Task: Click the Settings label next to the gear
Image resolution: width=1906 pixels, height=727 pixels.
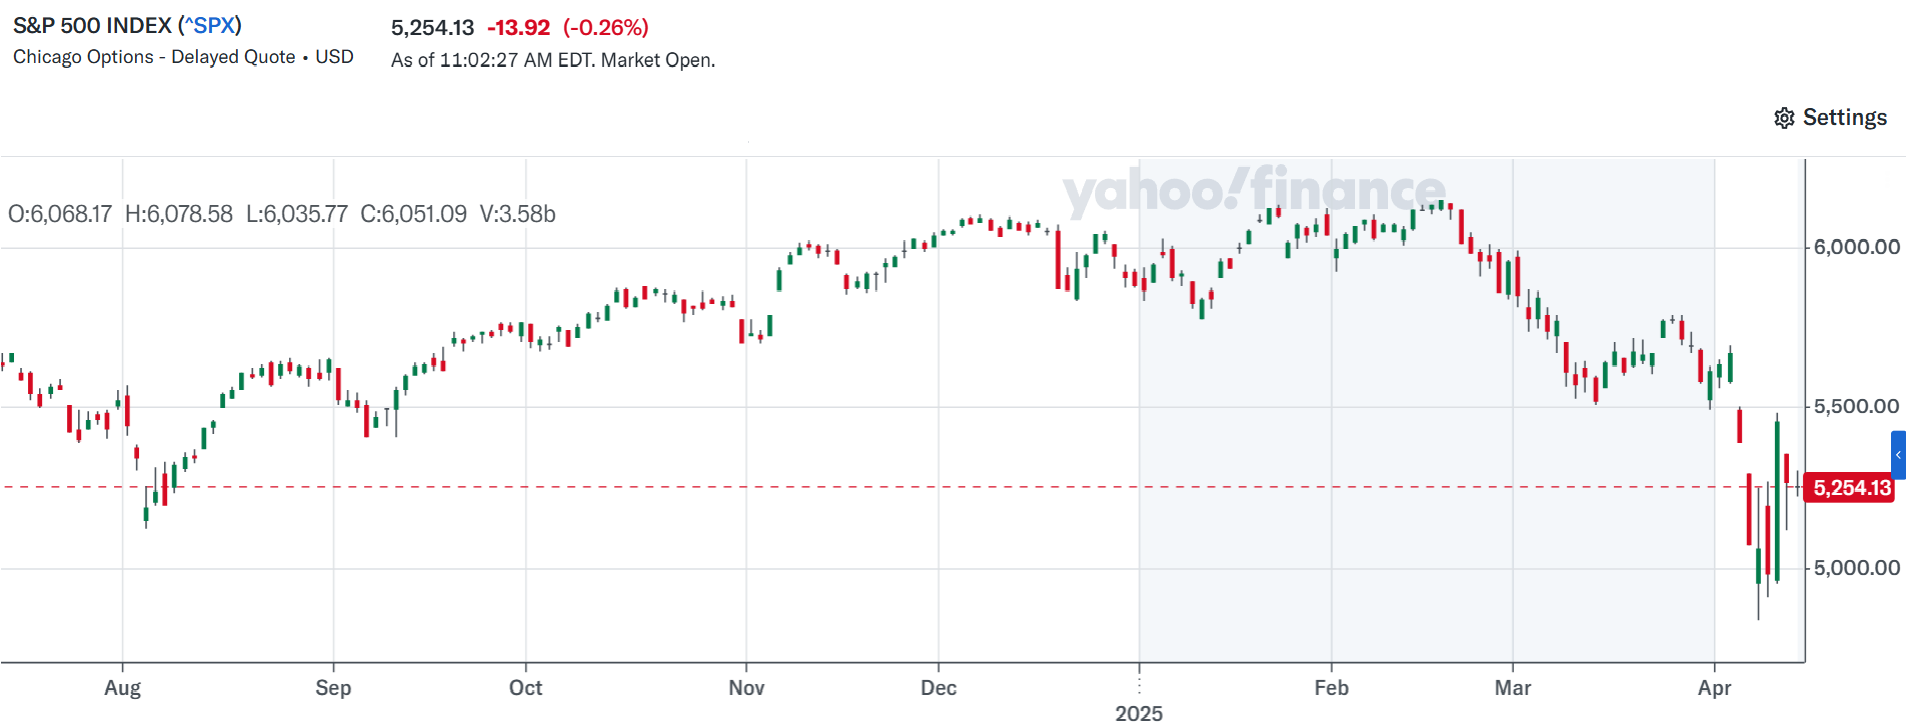Action: 1843,117
